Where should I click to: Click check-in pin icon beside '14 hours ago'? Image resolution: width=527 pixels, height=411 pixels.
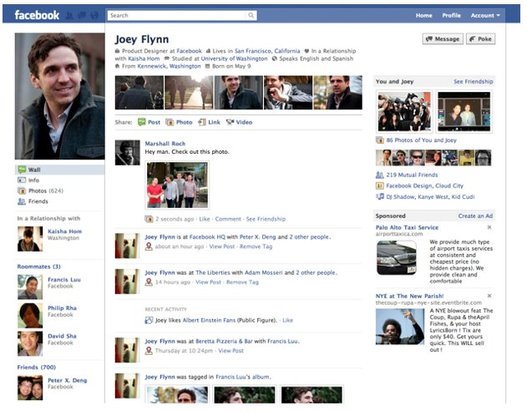149,282
